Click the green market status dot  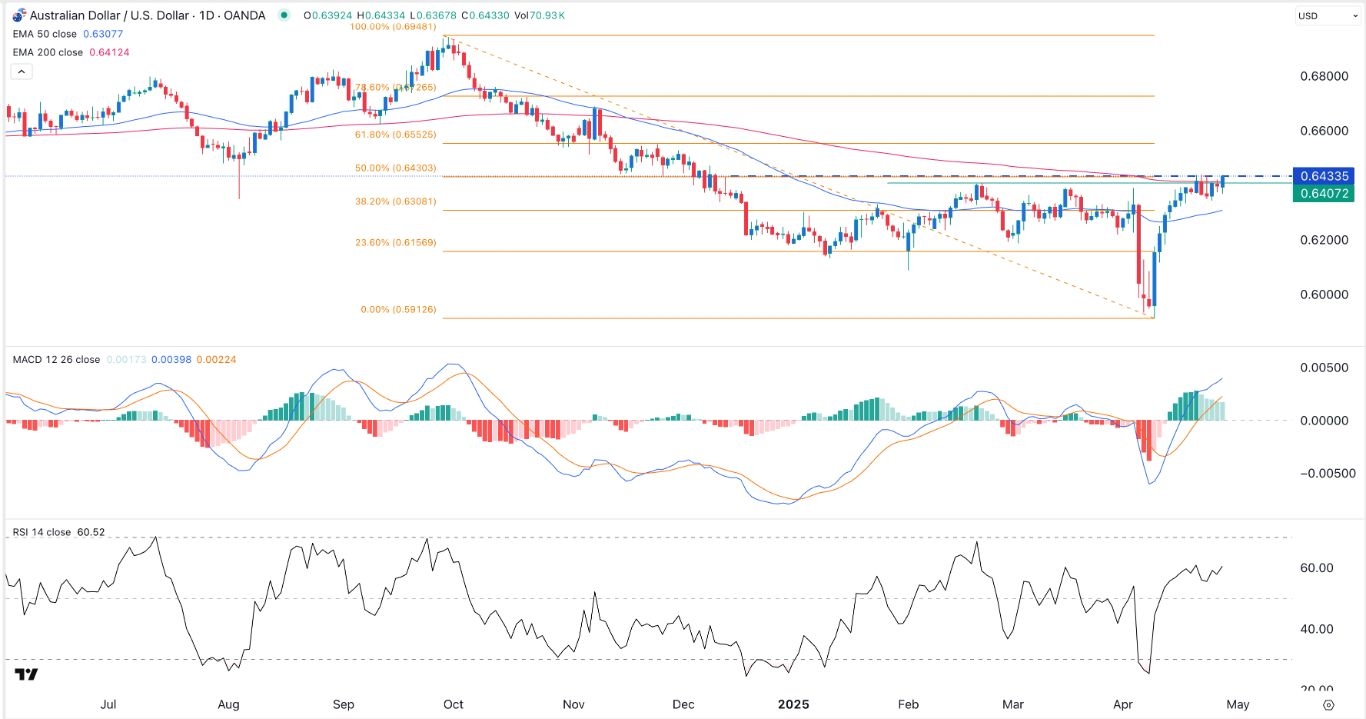284,15
